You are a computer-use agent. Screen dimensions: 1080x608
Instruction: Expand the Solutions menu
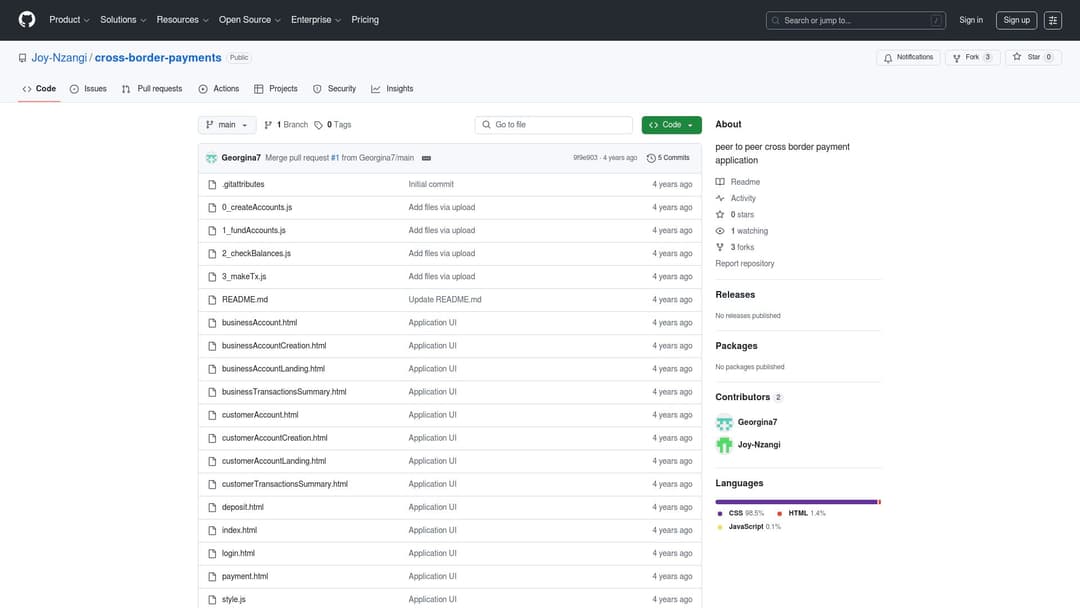[123, 20]
